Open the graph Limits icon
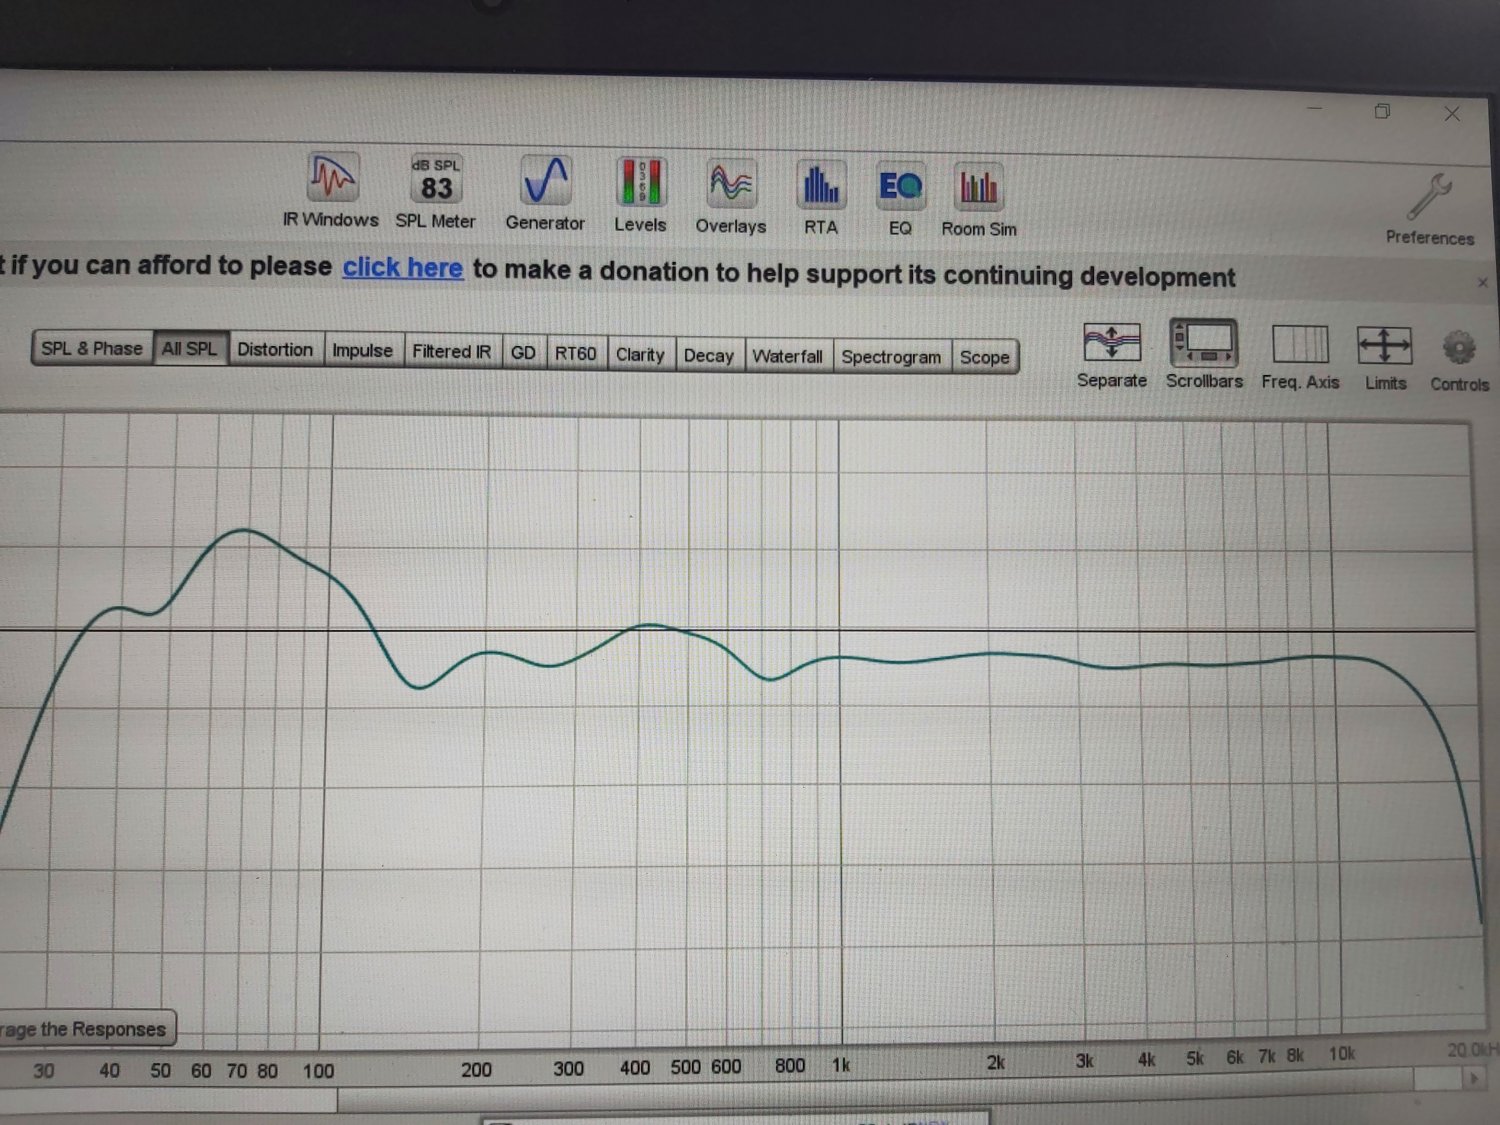Screen dimensions: 1500x1125 pyautogui.click(x=1385, y=358)
